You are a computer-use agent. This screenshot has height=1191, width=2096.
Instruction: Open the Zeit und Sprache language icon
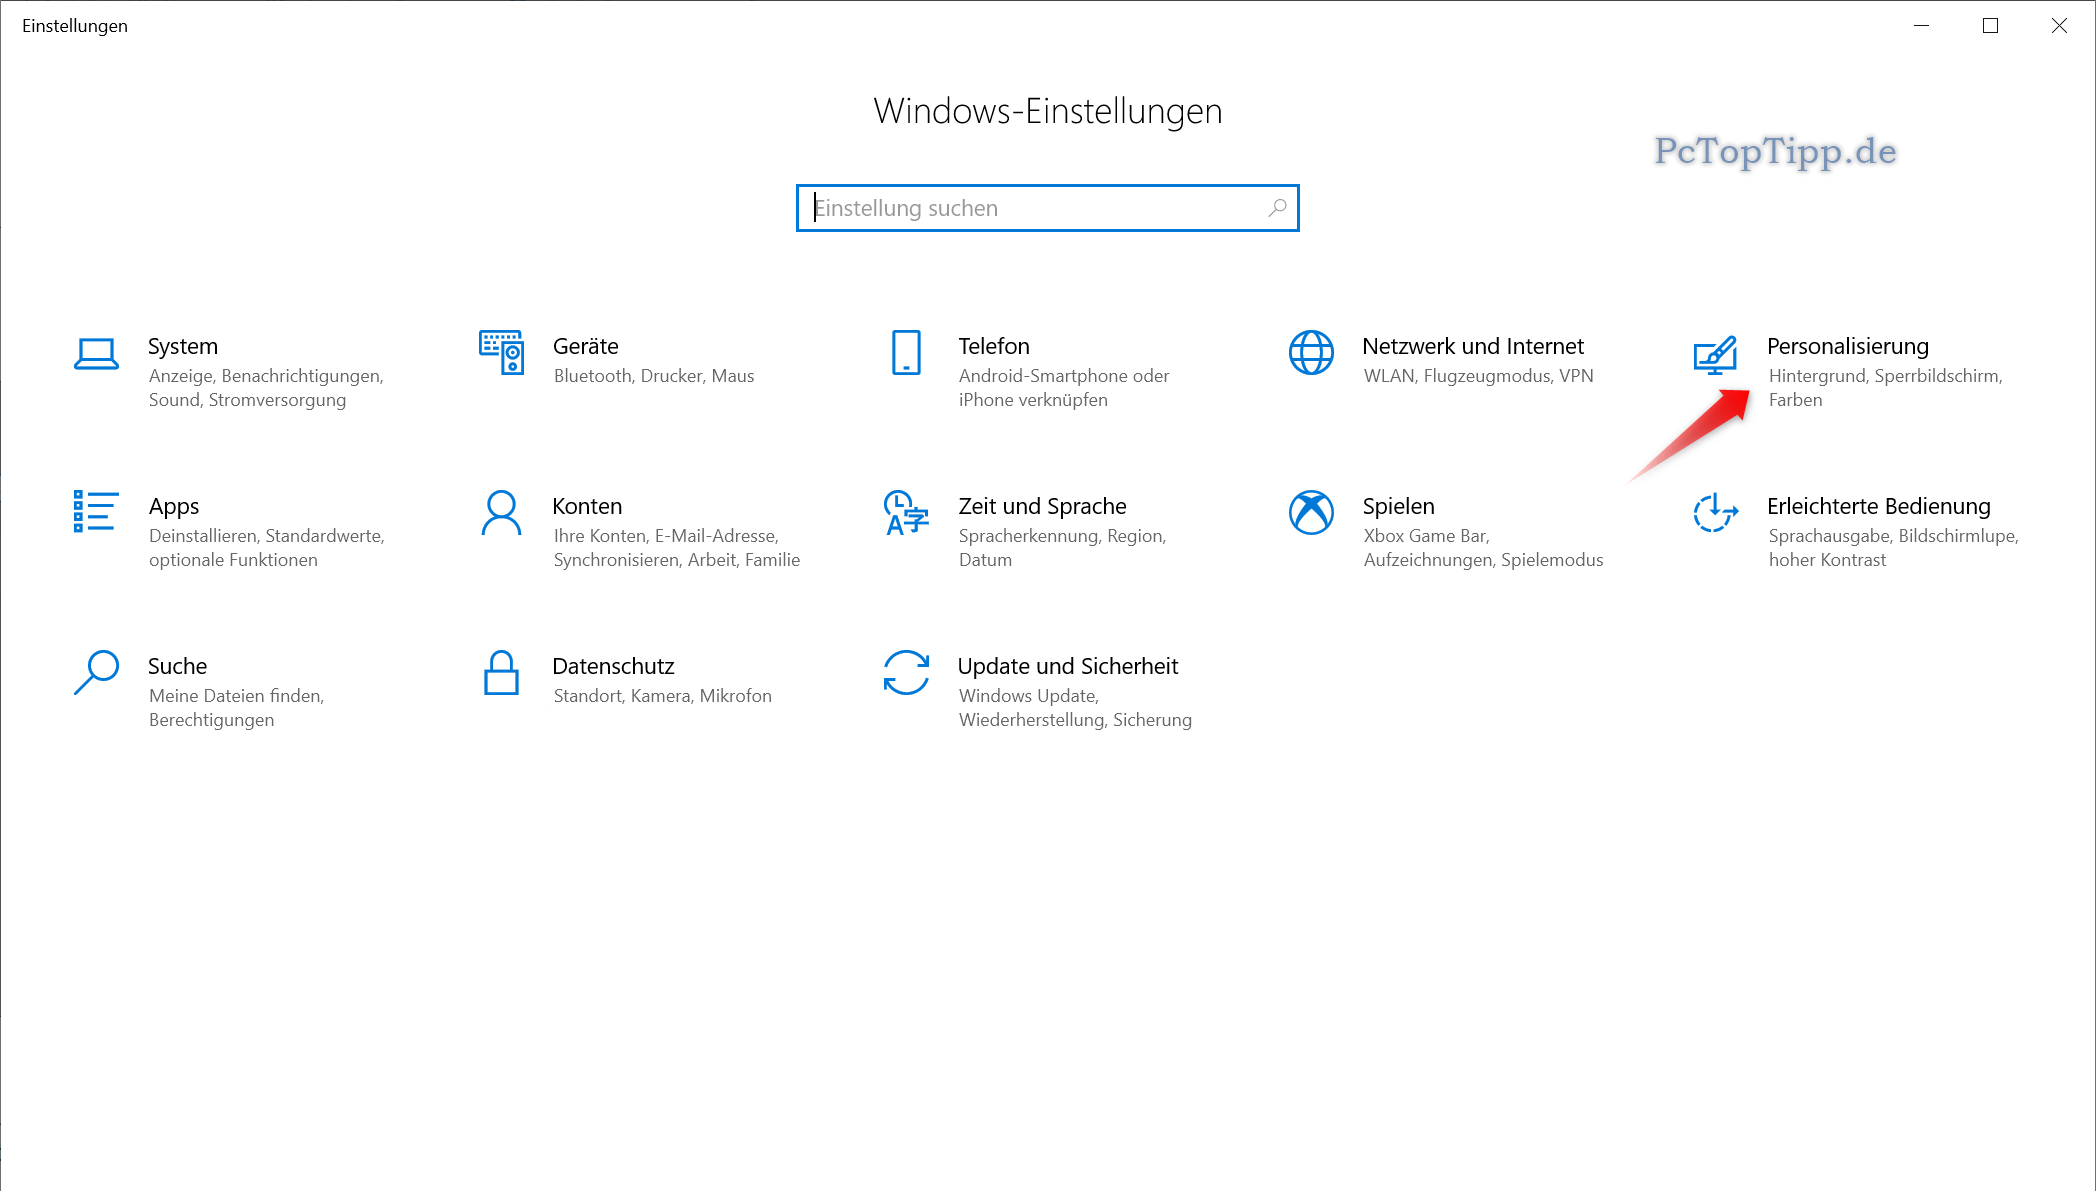tap(906, 512)
